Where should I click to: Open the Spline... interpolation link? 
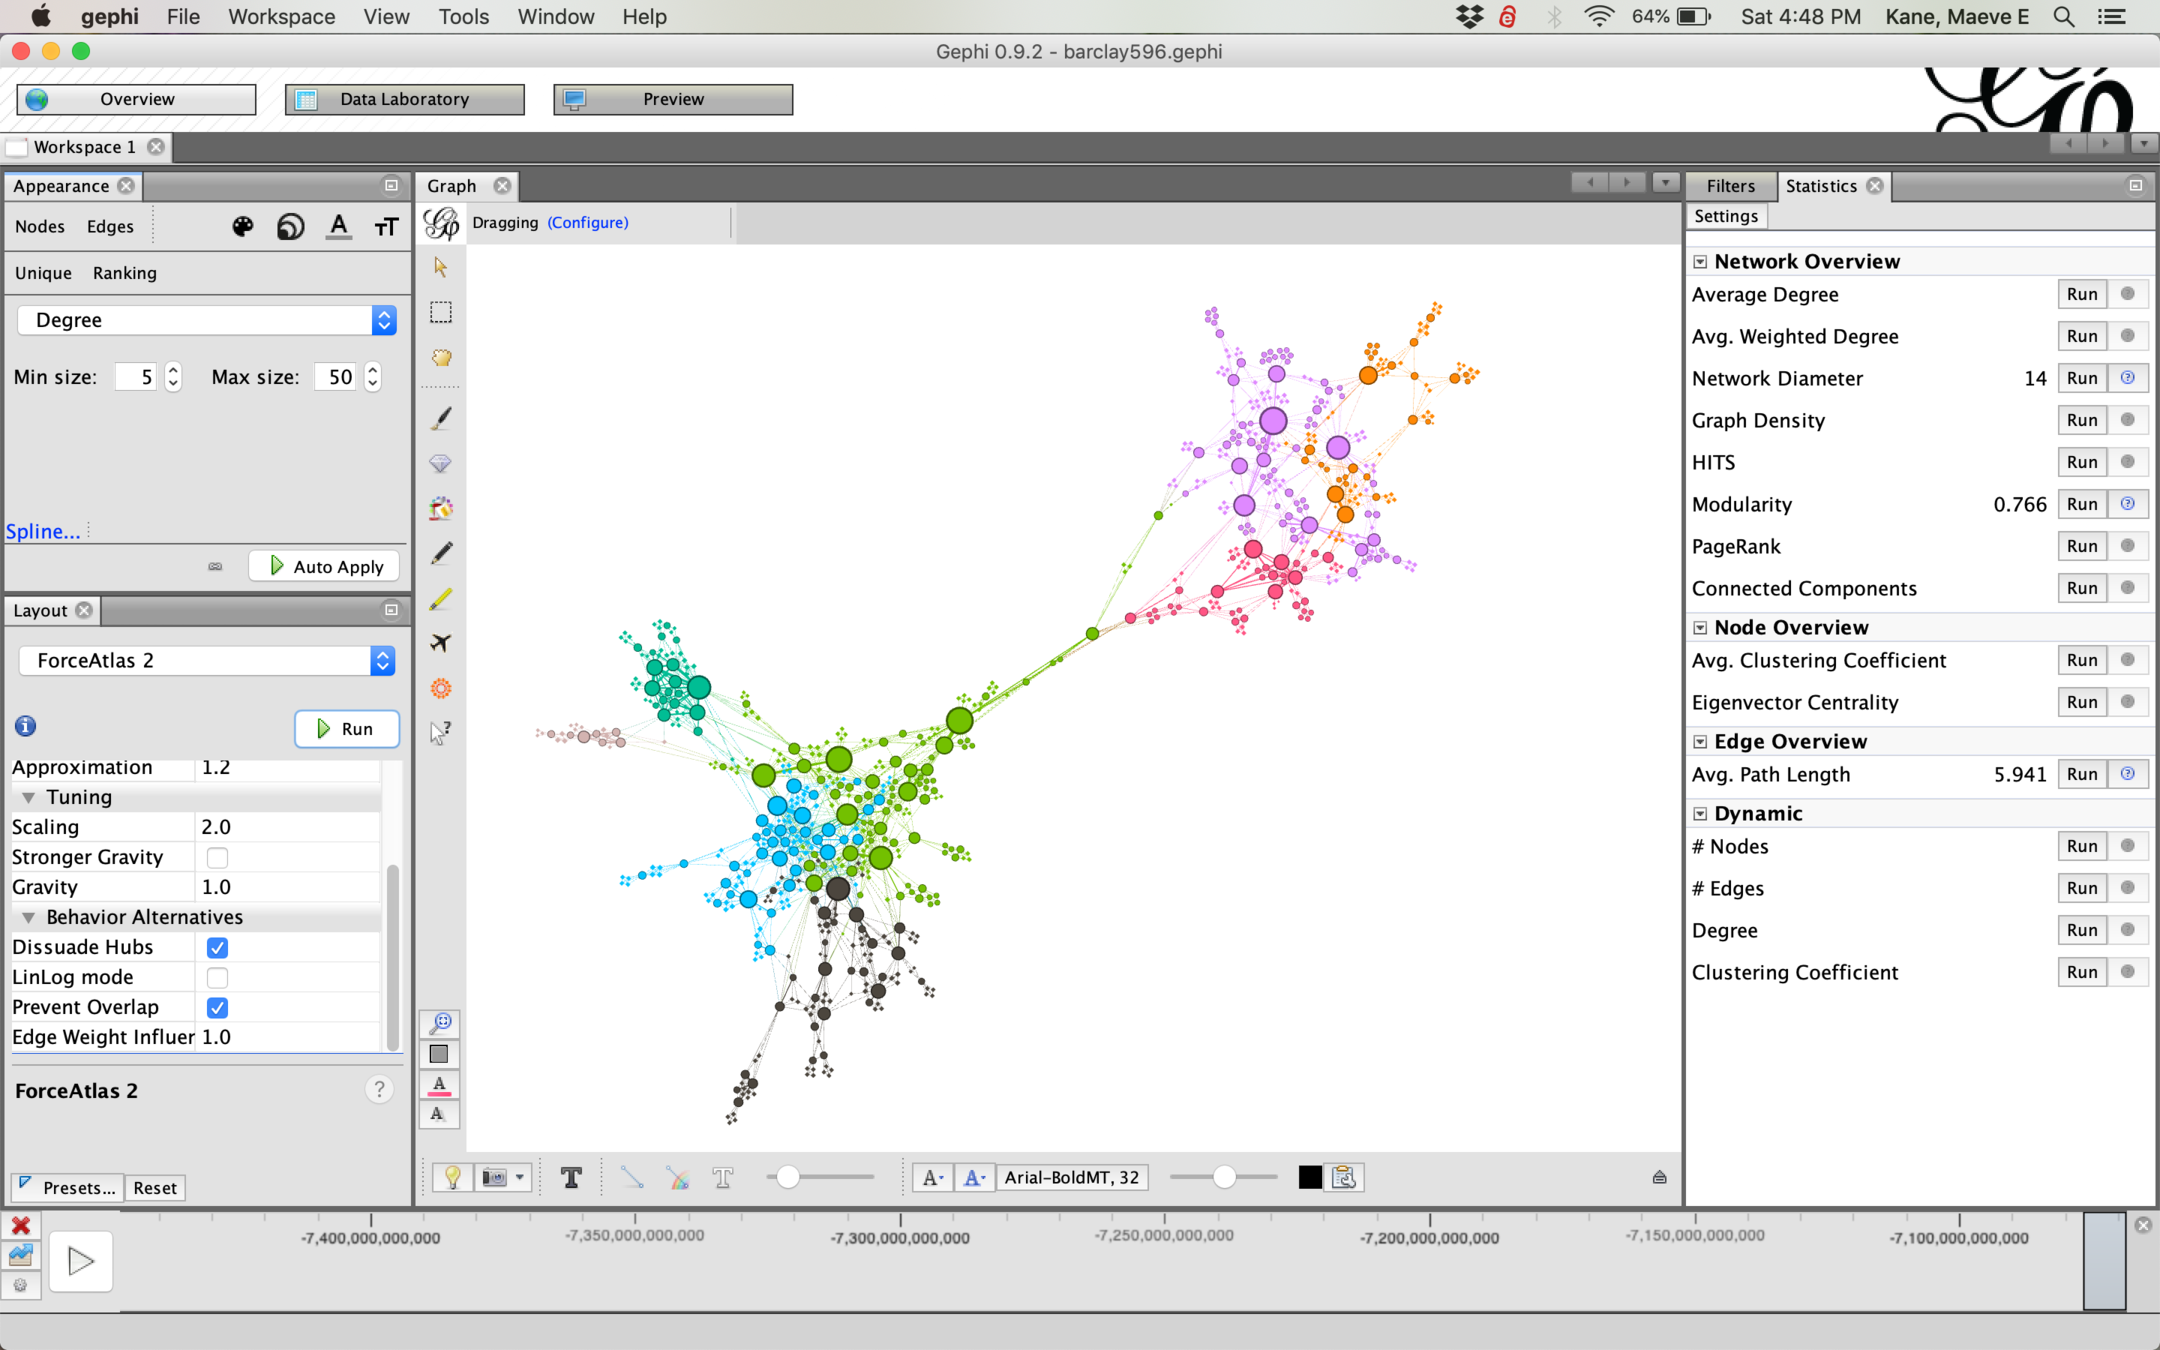(43, 531)
